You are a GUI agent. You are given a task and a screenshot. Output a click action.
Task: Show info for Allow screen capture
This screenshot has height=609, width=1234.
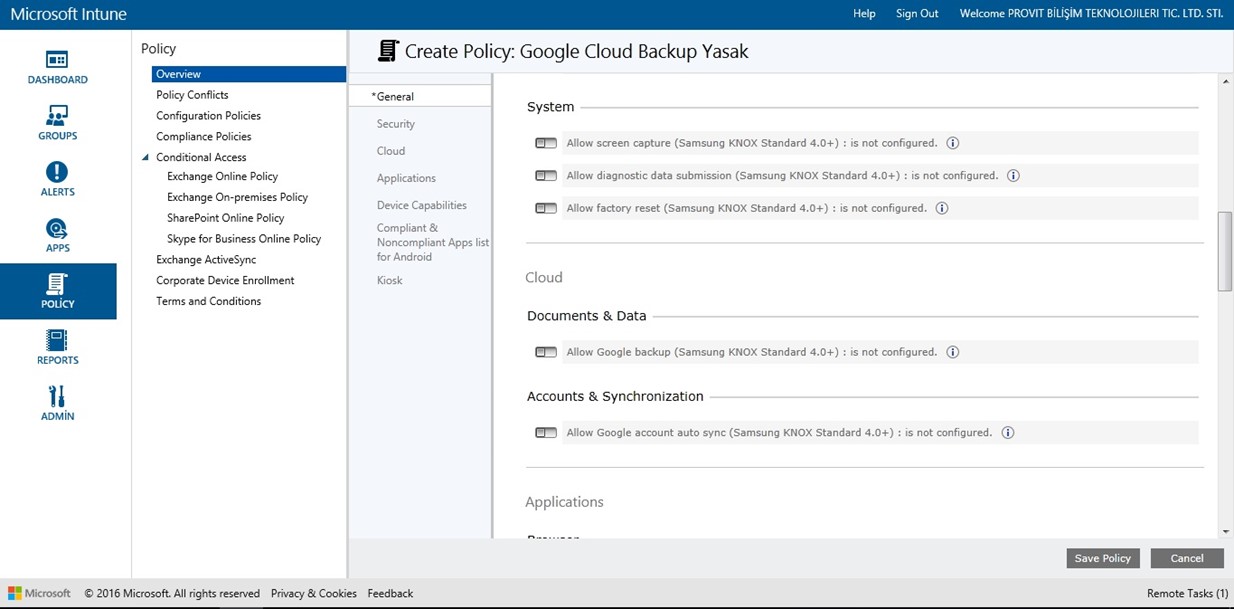point(953,143)
